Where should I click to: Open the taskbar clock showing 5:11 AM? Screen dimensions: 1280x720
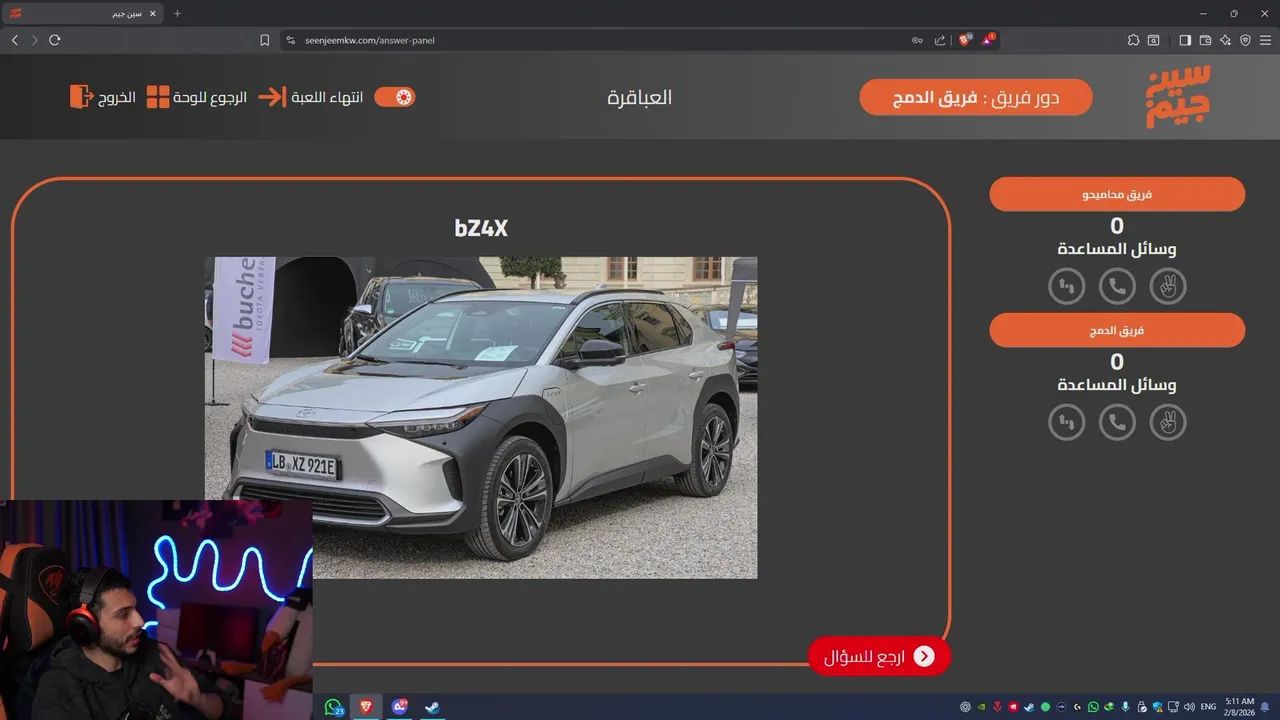[1240, 707]
